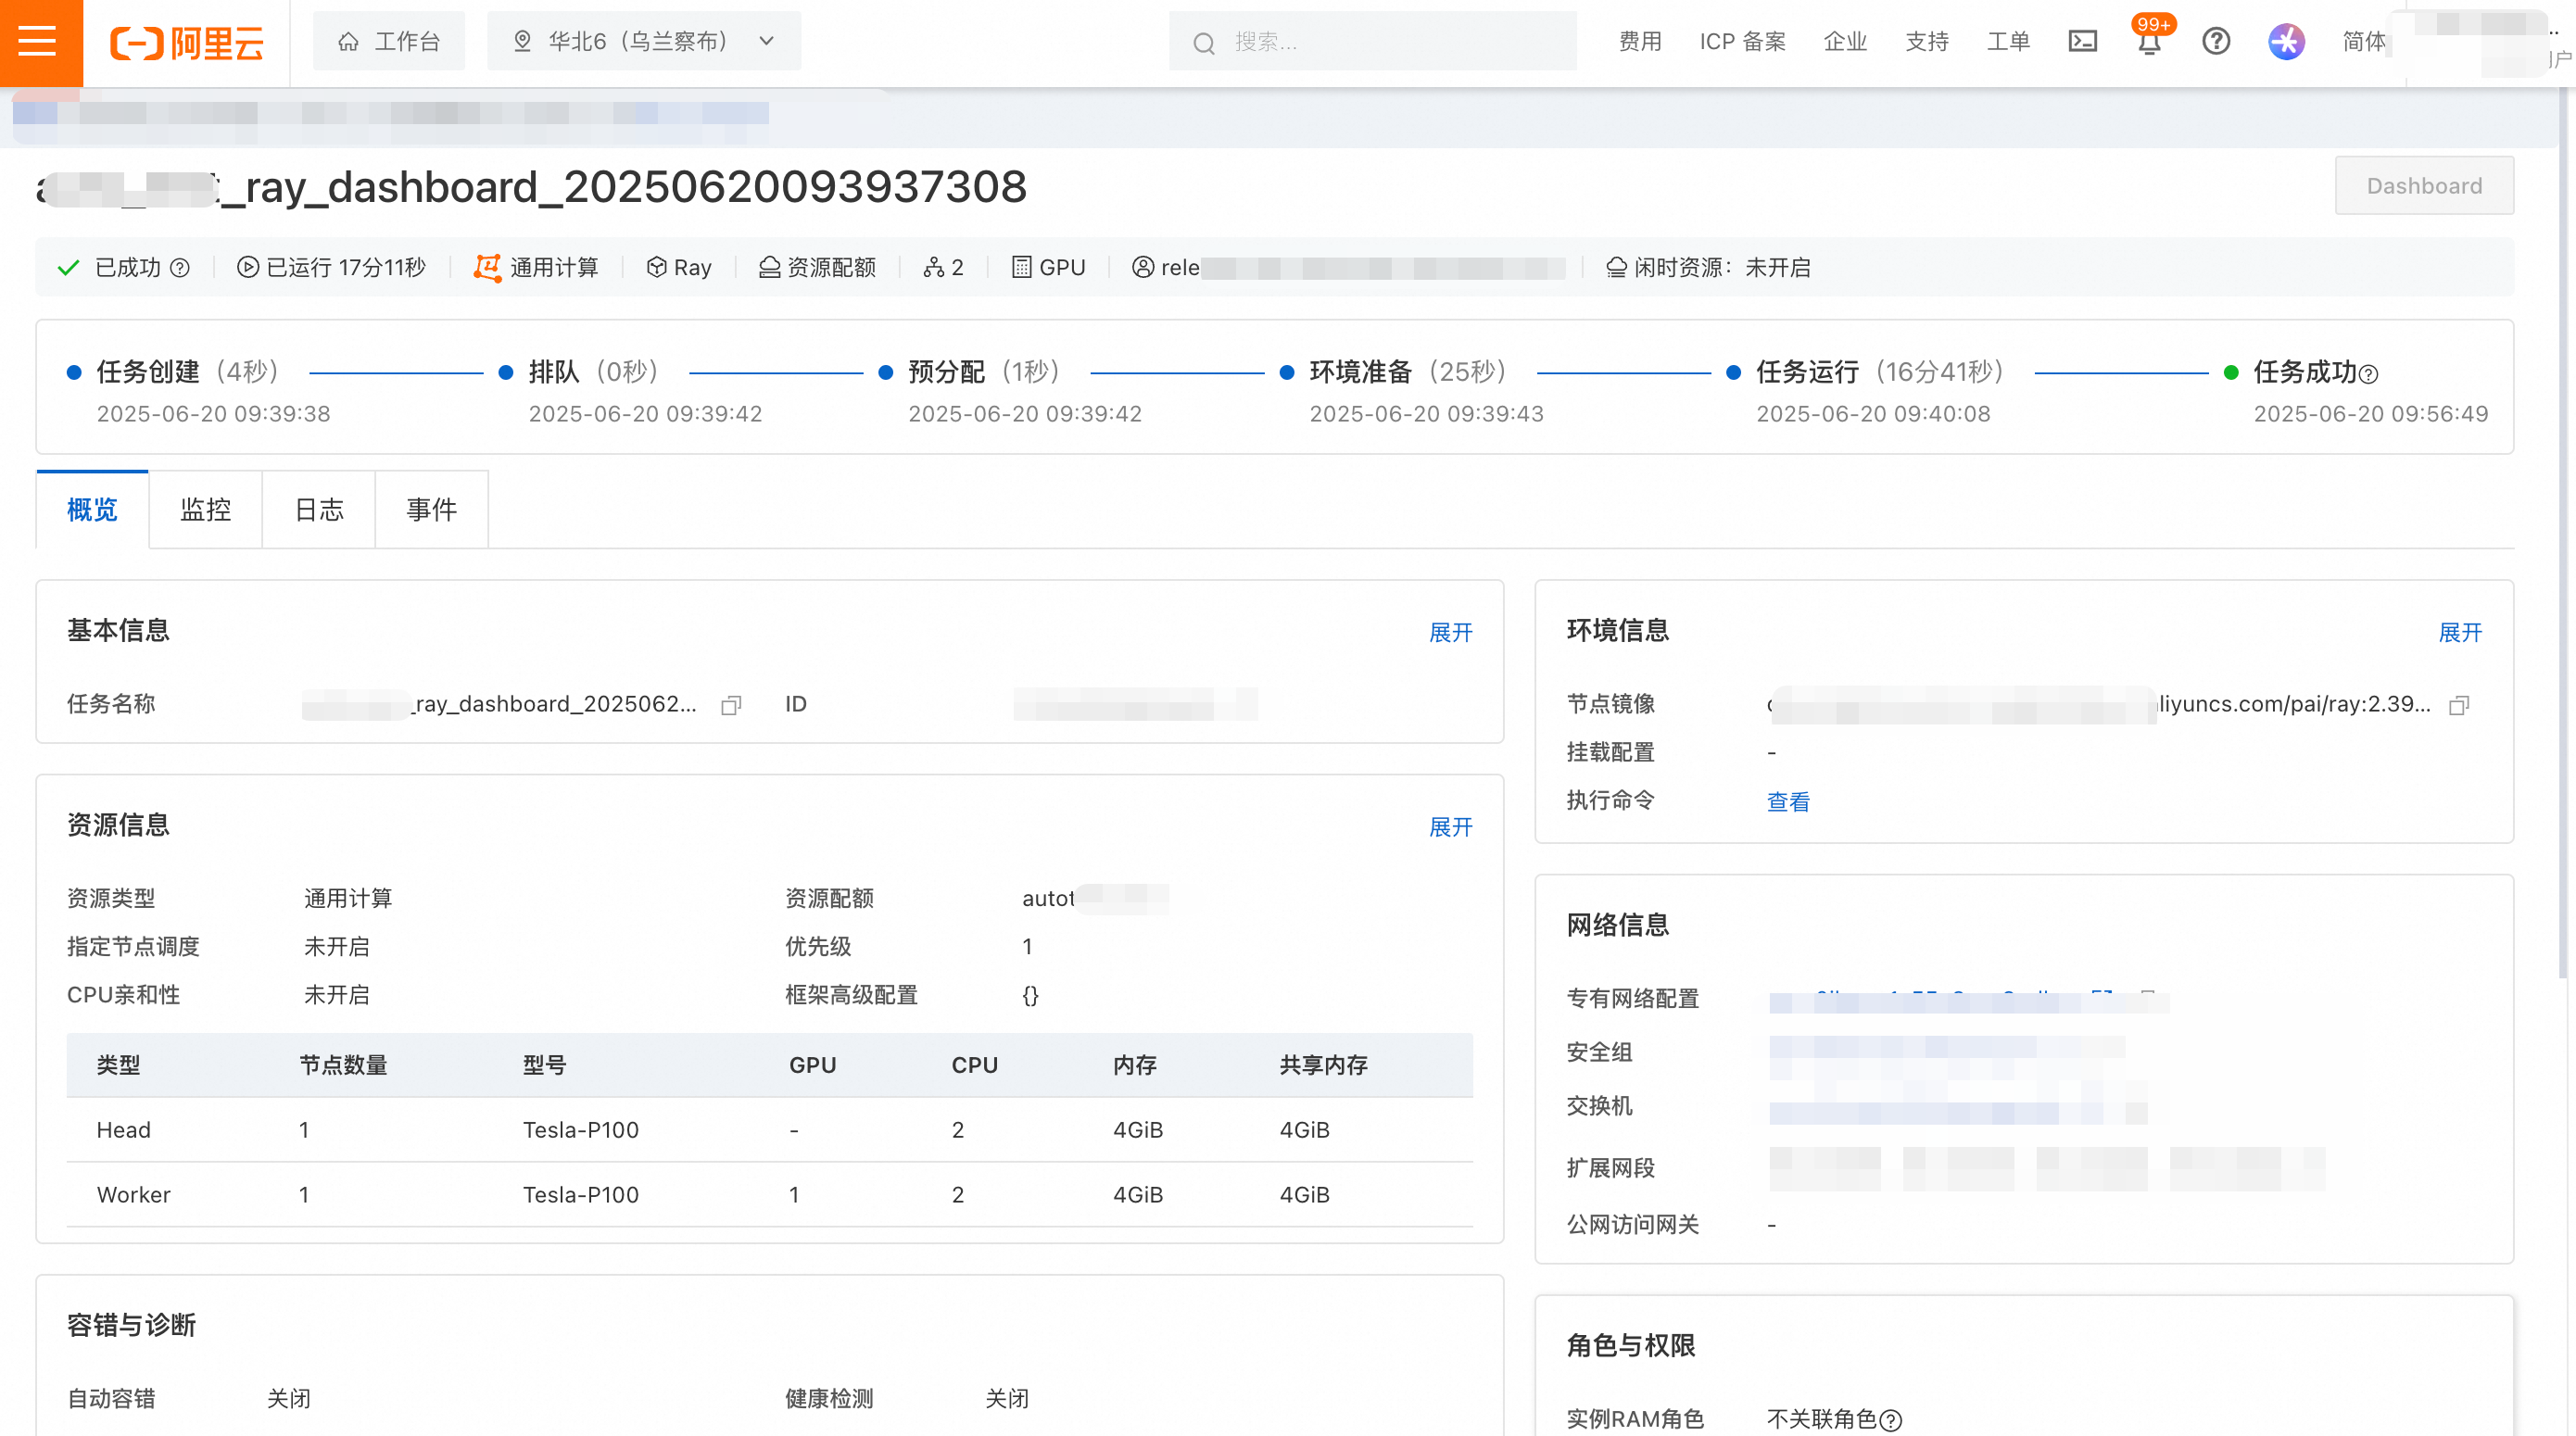The height and width of the screenshot is (1436, 2576).
Task: Click the Worker row Tesla-P100 cell
Action: point(580,1195)
